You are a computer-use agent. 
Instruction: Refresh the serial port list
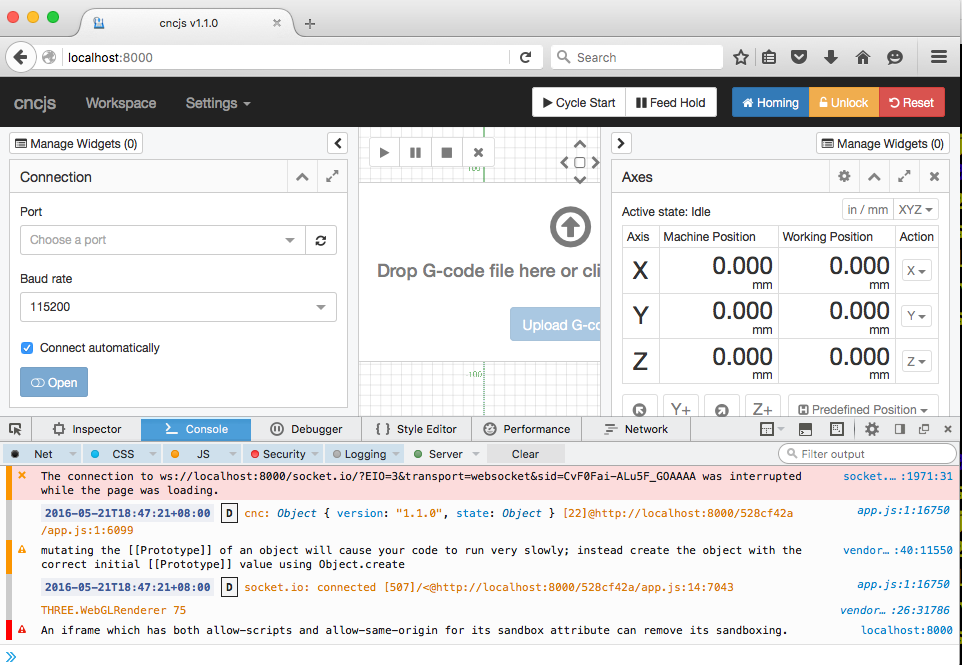click(321, 240)
